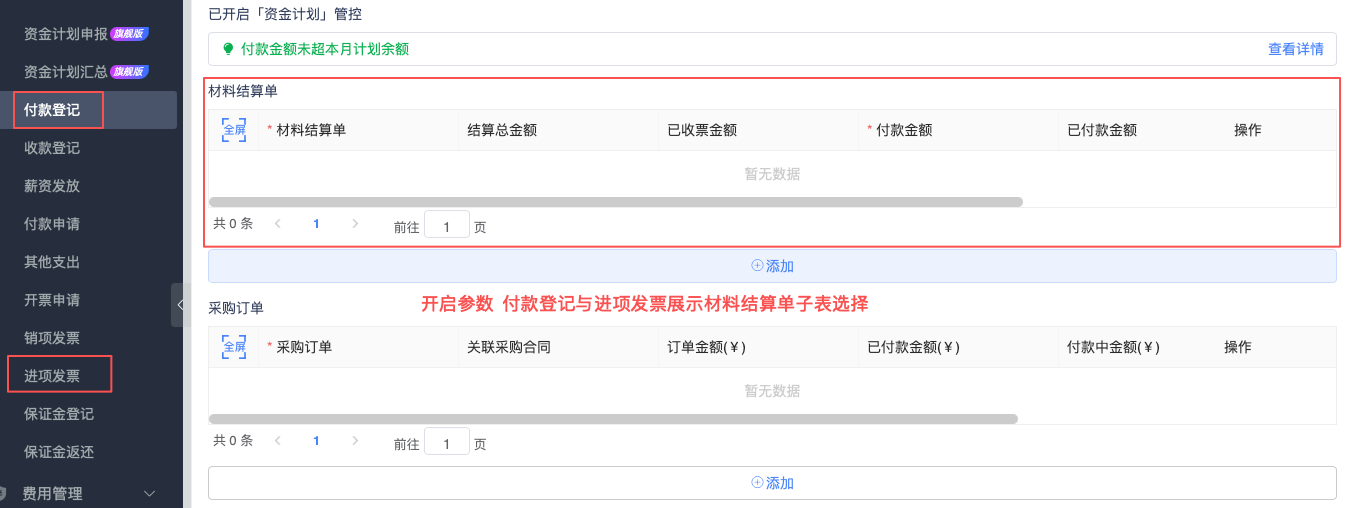Click horizontal scrollbar of 材料结算单 table
1351x508 pixels.
tap(615, 202)
